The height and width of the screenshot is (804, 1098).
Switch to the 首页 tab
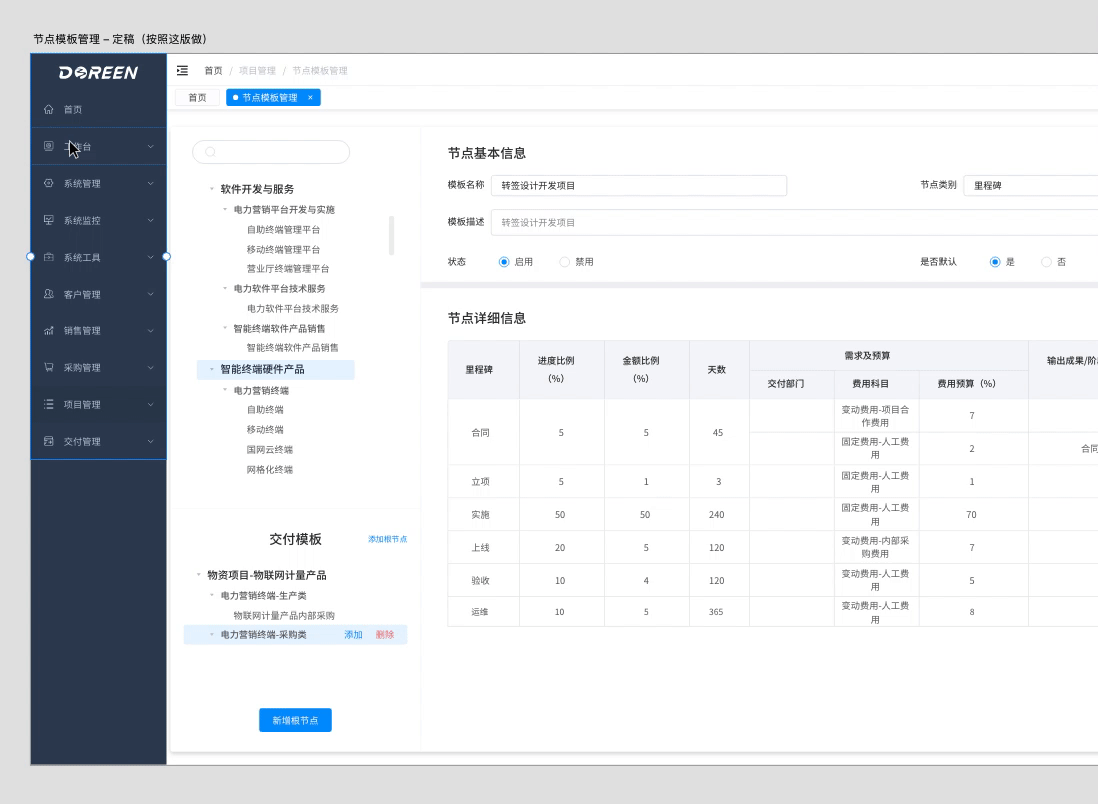(x=197, y=97)
